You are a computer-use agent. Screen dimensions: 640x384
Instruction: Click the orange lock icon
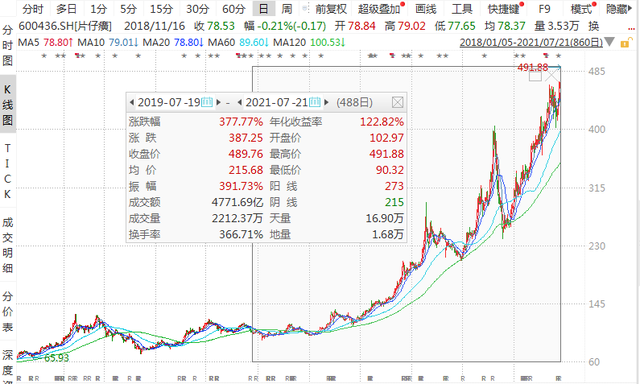pyautogui.click(x=625, y=42)
